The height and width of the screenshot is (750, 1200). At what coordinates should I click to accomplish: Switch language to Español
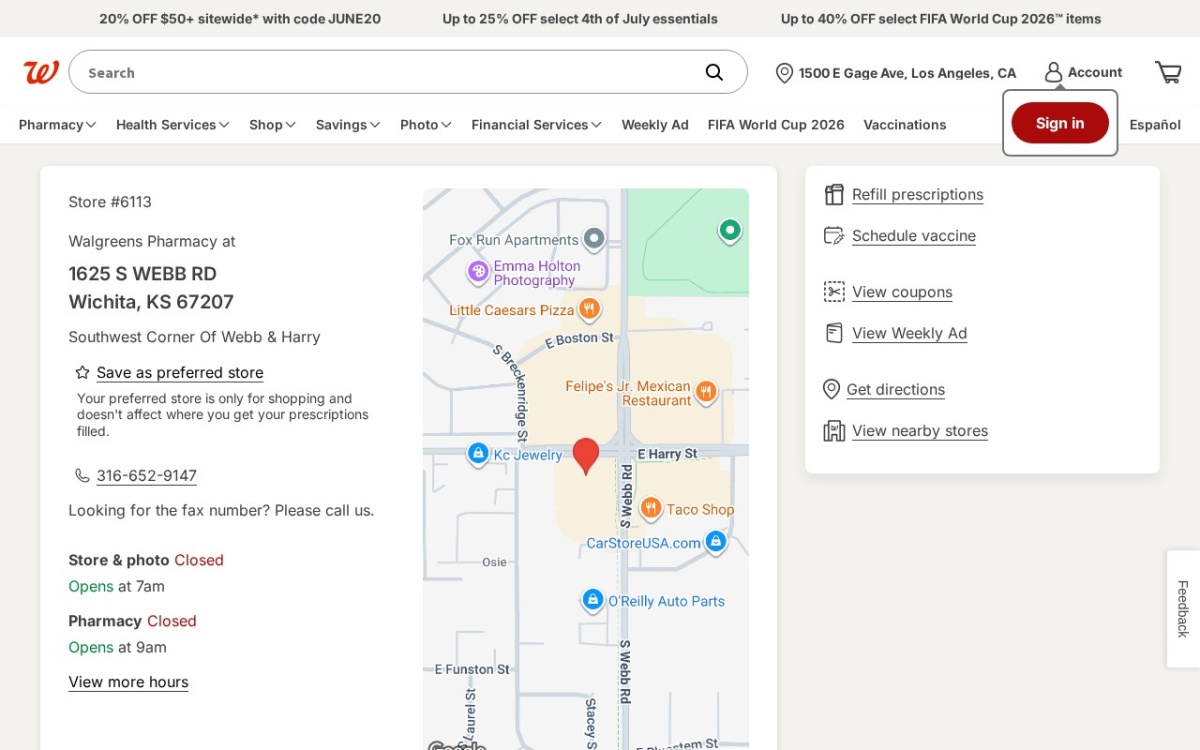[1155, 125]
